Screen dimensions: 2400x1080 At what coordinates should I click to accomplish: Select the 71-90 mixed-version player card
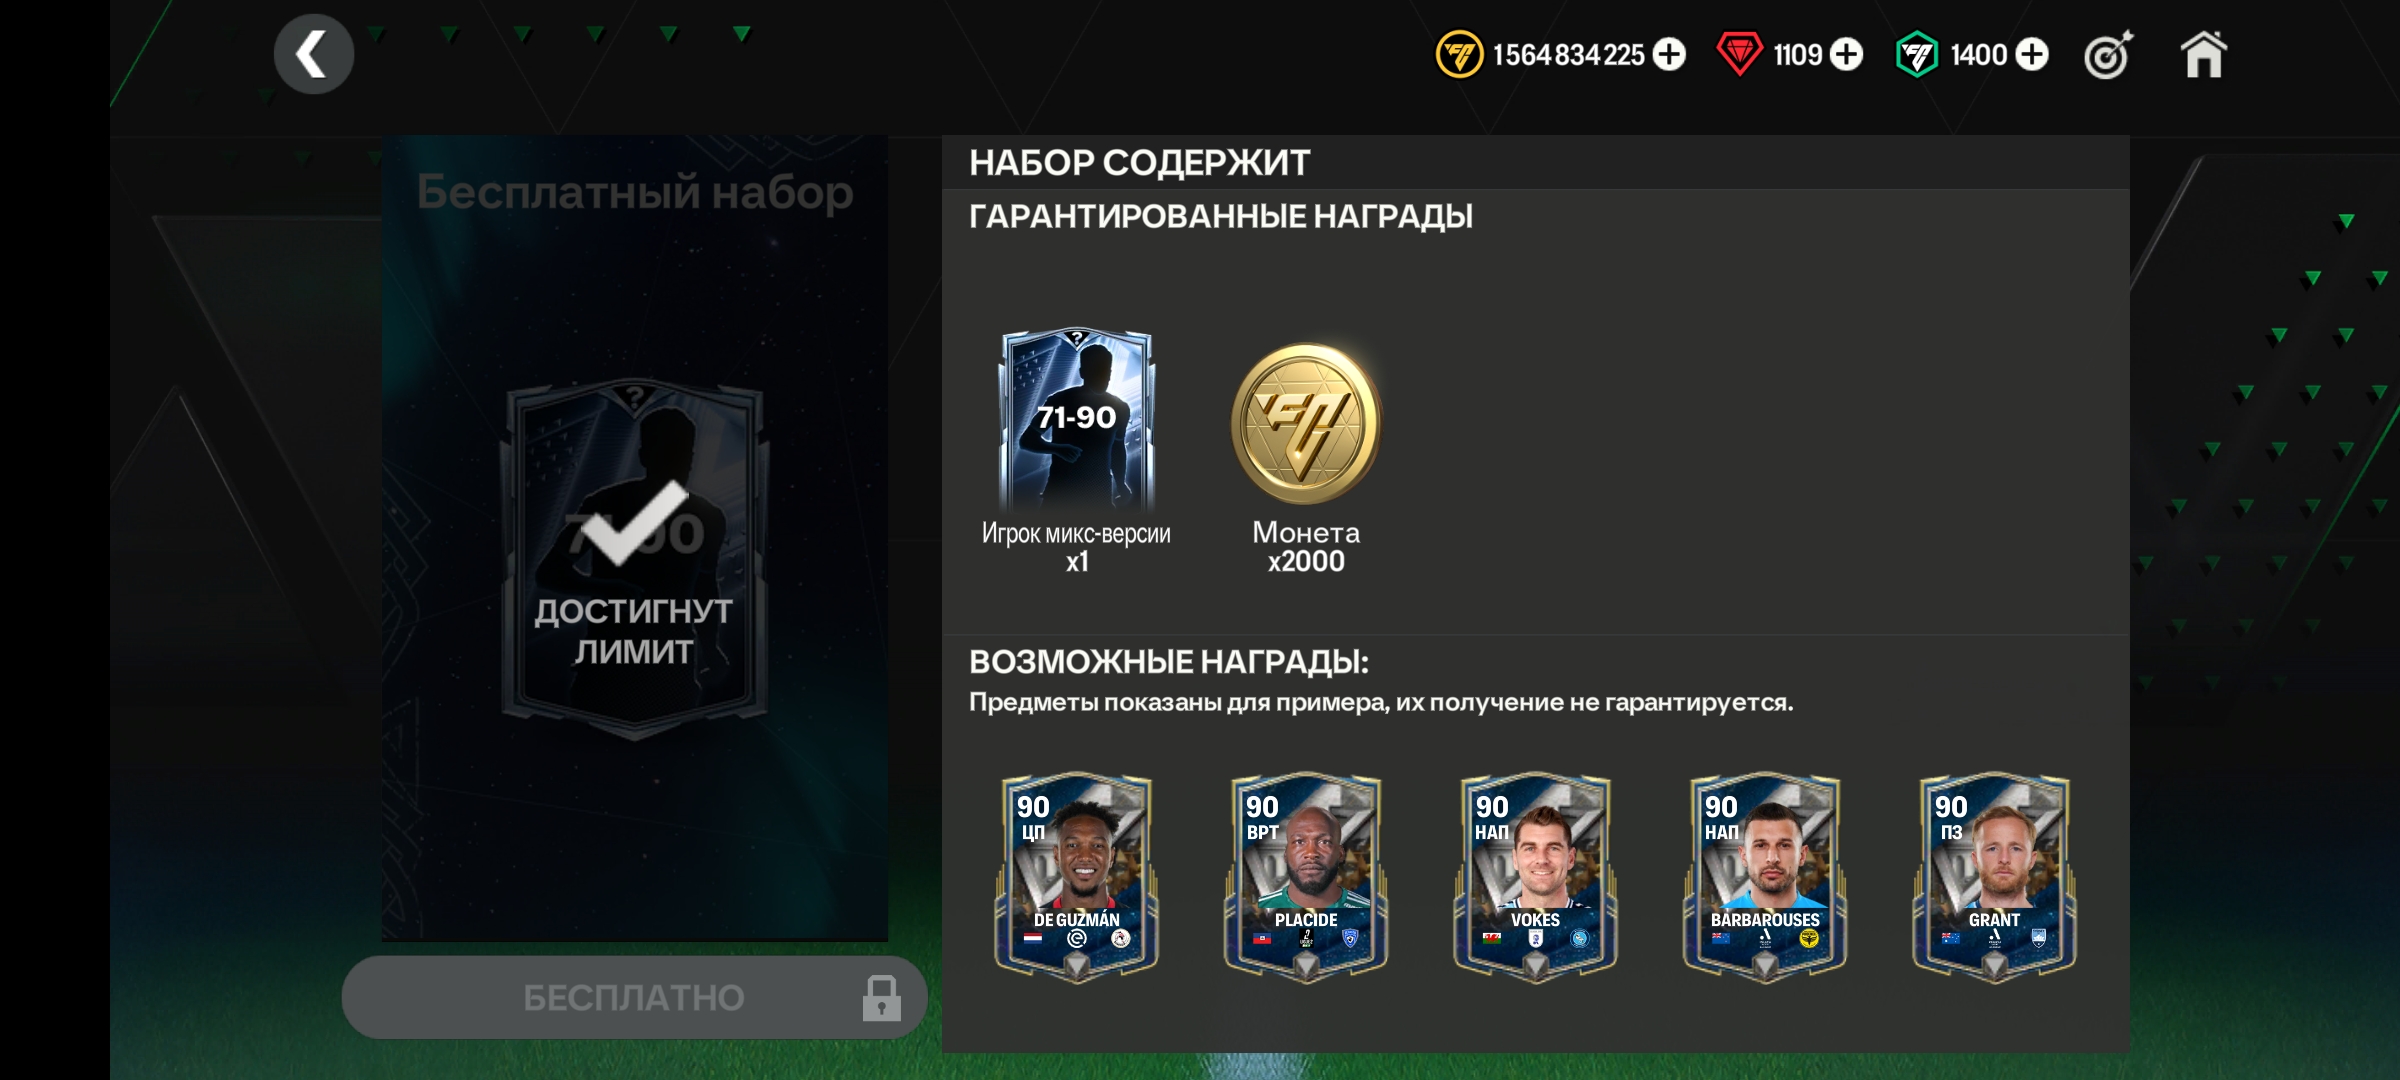click(1076, 421)
